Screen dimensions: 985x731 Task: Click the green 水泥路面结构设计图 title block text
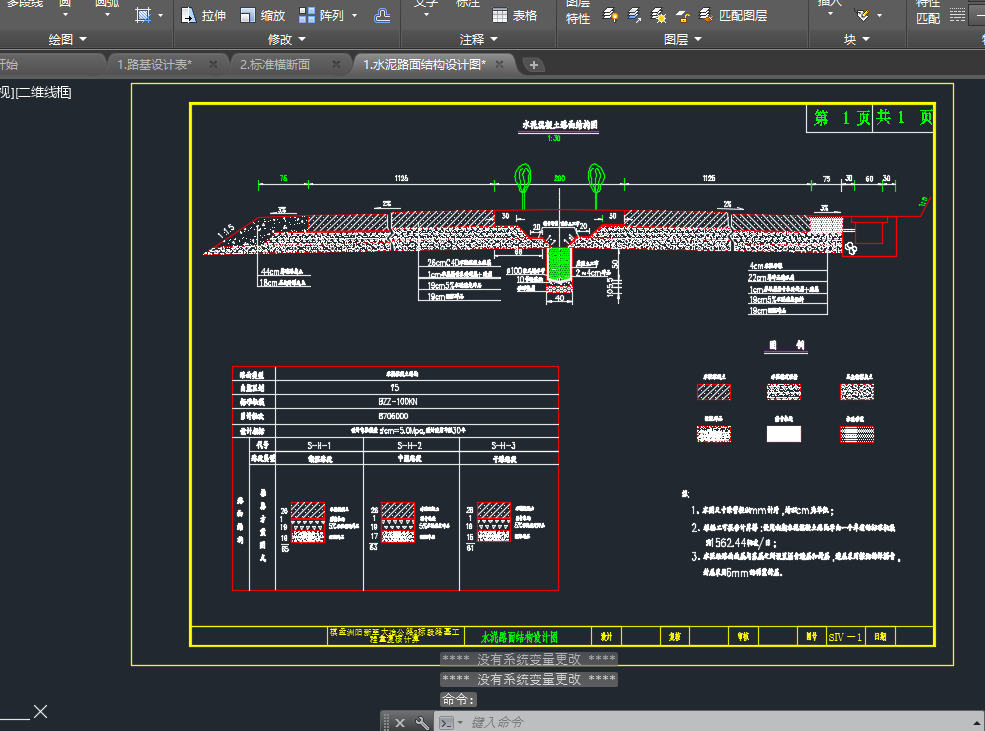[520, 637]
